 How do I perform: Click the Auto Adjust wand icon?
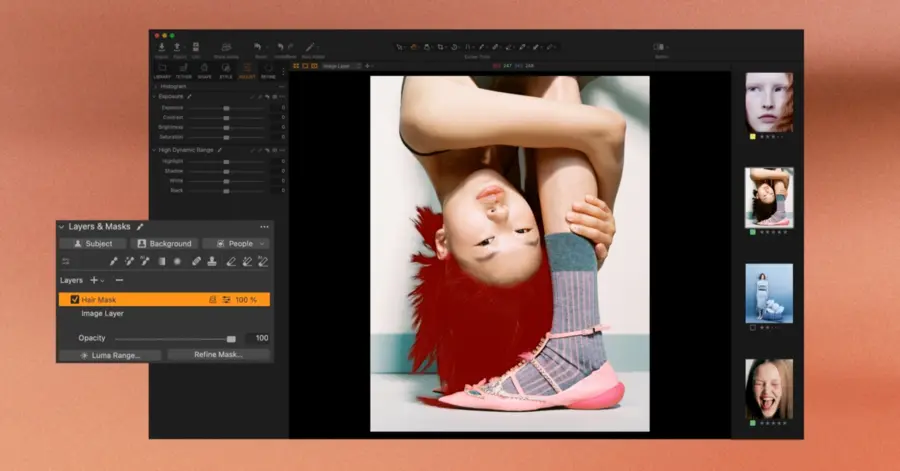[309, 47]
